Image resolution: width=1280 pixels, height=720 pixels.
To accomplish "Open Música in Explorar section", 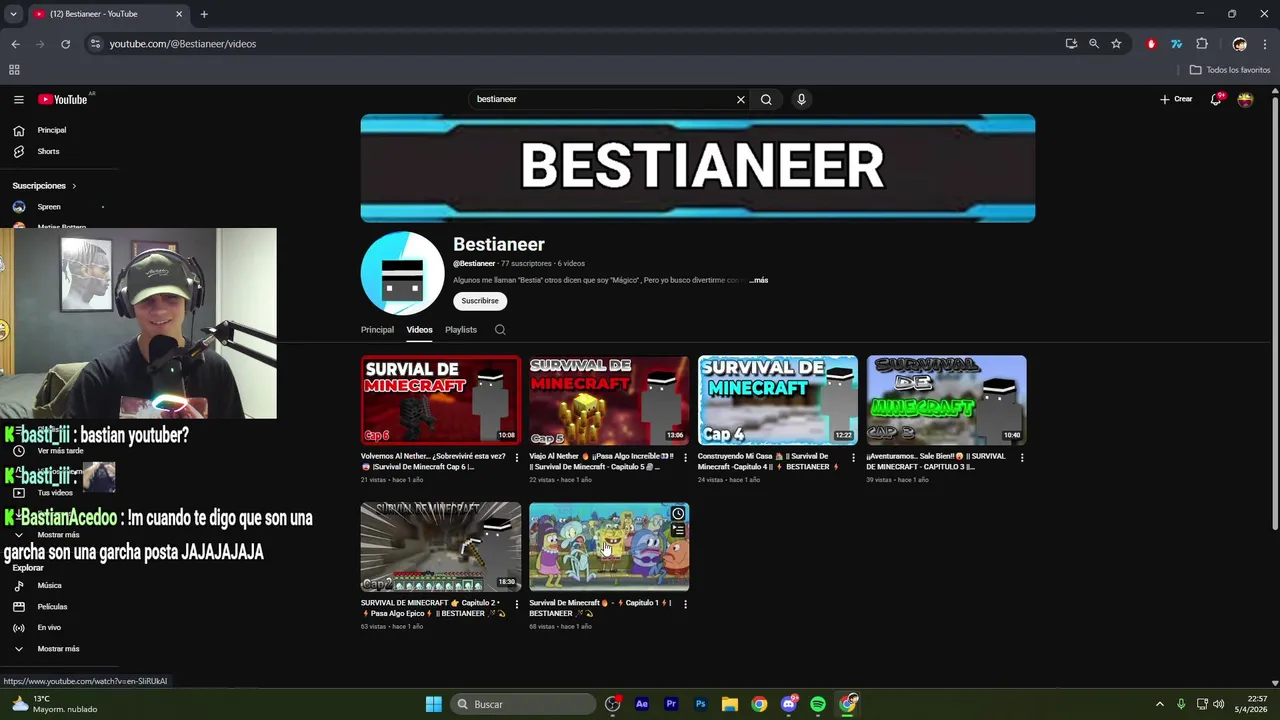I will (49, 586).
